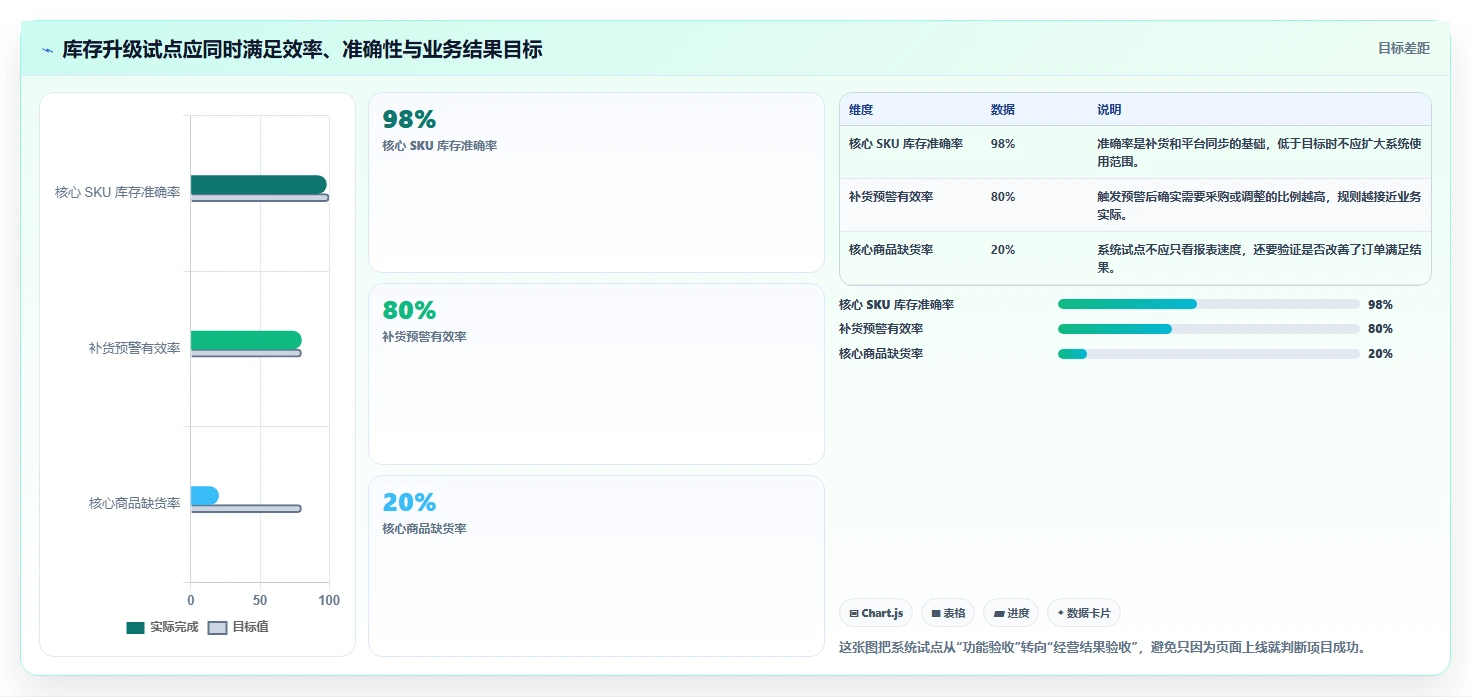The height and width of the screenshot is (697, 1471).
Task: Click 补货预警有效率 progress bar
Action: point(1208,329)
